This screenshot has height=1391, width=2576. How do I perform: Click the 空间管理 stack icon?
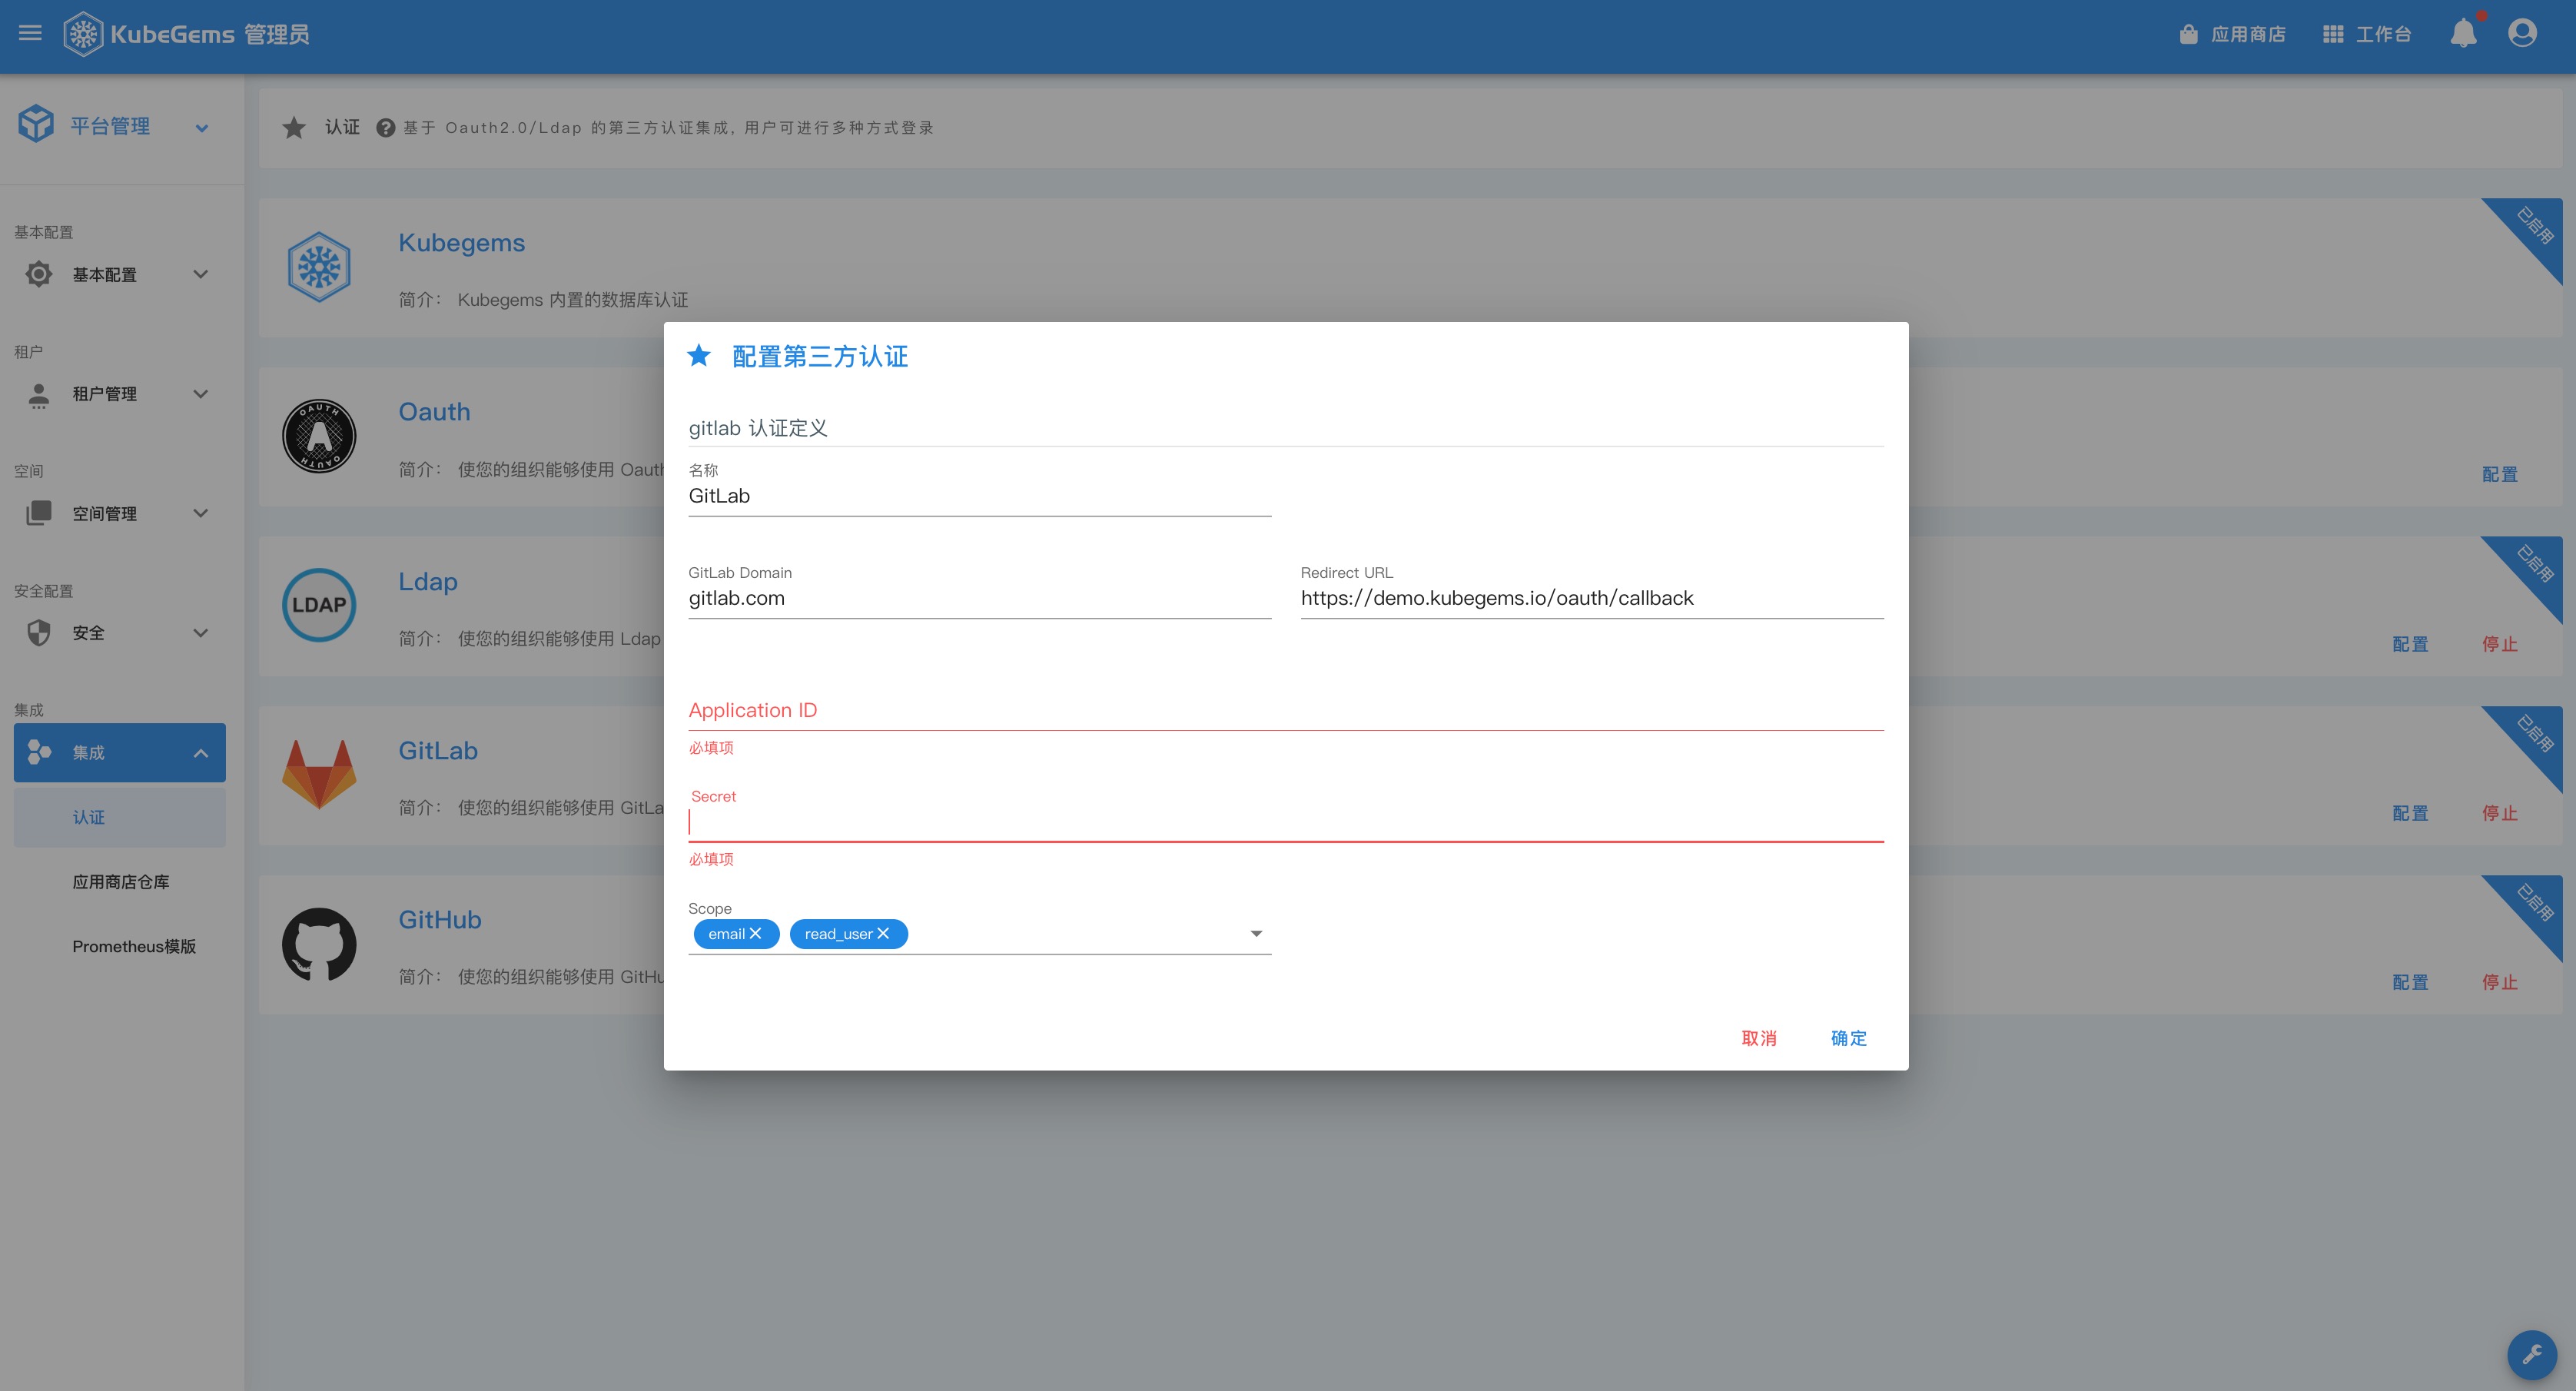click(x=39, y=513)
